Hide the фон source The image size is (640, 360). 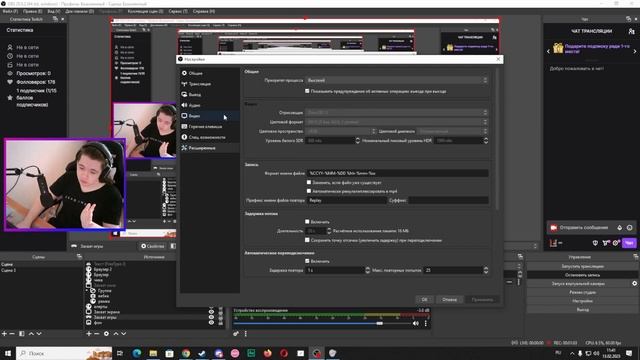[x=211, y=322]
